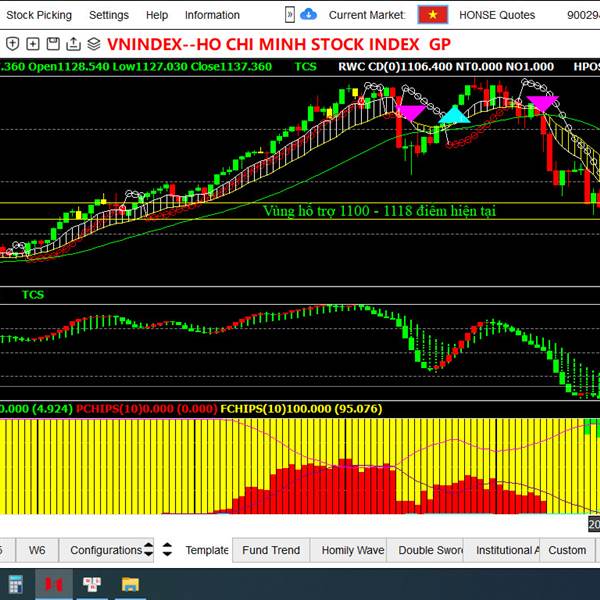Click the export upload icon

[73, 44]
